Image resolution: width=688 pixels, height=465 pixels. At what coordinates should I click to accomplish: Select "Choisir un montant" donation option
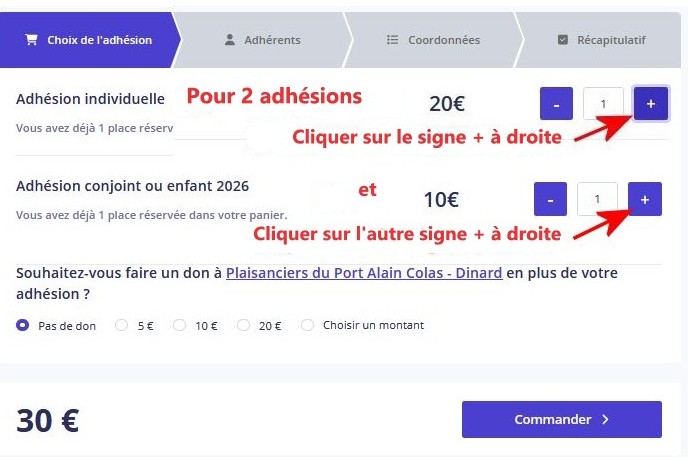308,325
